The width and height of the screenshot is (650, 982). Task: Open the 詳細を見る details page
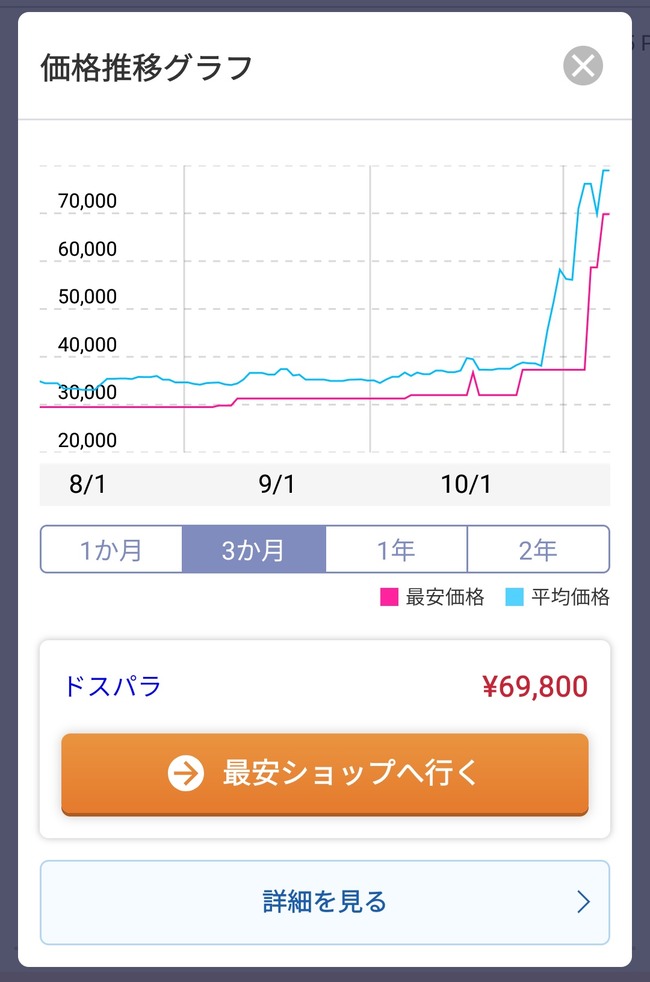click(325, 901)
